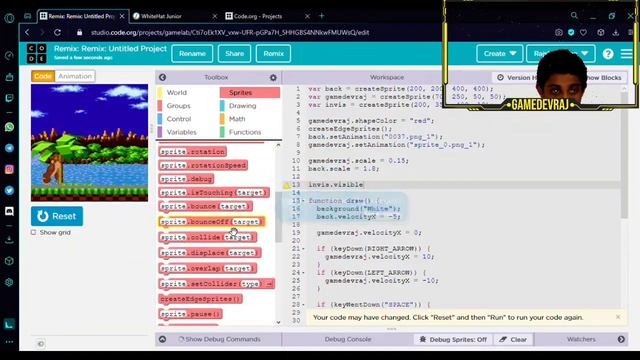Viewport: 640px width, 360px height.
Task: Open browser toolbar downloads icon
Action: [616, 32]
